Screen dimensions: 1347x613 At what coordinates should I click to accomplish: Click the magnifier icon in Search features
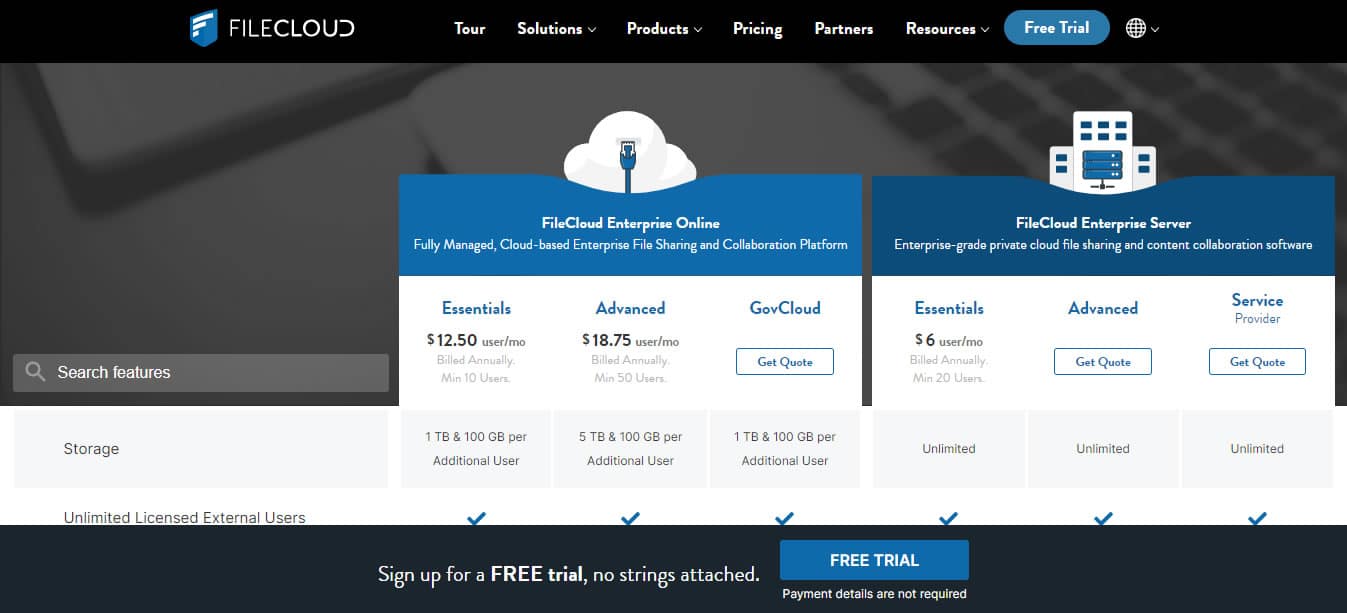click(36, 372)
